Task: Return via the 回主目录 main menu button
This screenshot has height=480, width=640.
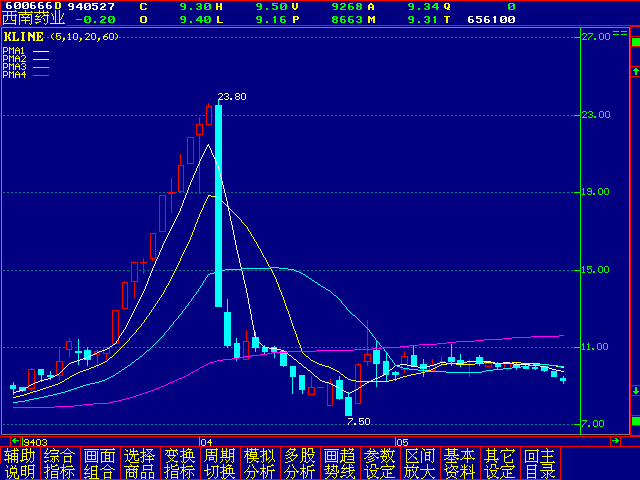Action: (540, 463)
